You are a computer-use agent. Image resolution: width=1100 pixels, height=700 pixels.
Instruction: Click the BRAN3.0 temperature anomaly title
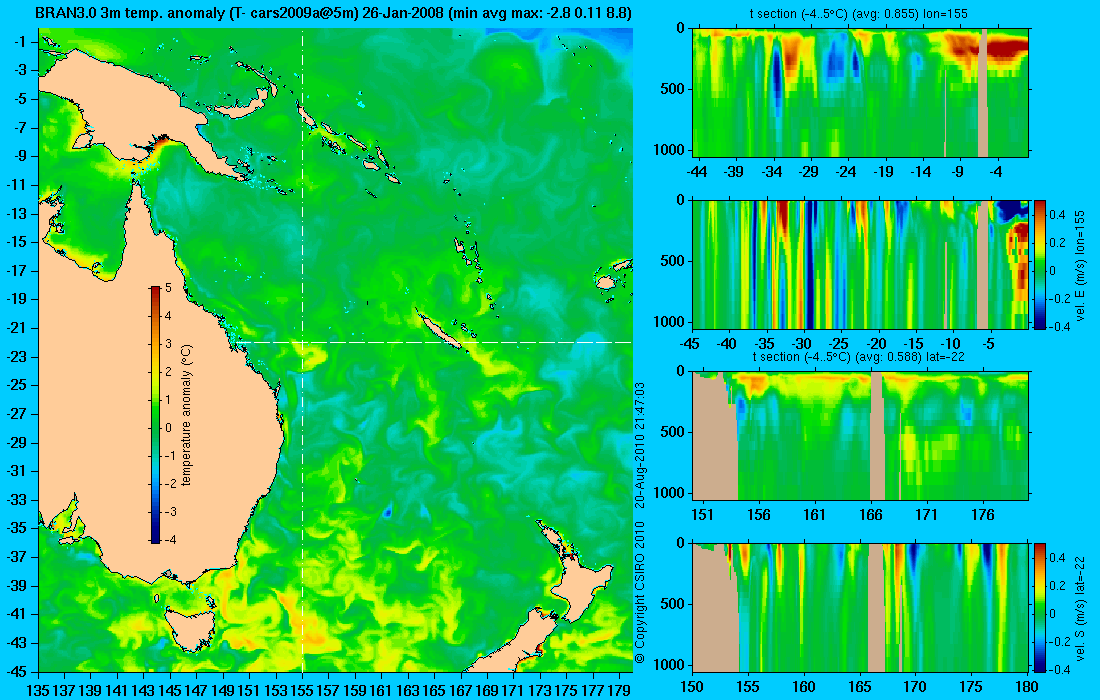pyautogui.click(x=333, y=13)
